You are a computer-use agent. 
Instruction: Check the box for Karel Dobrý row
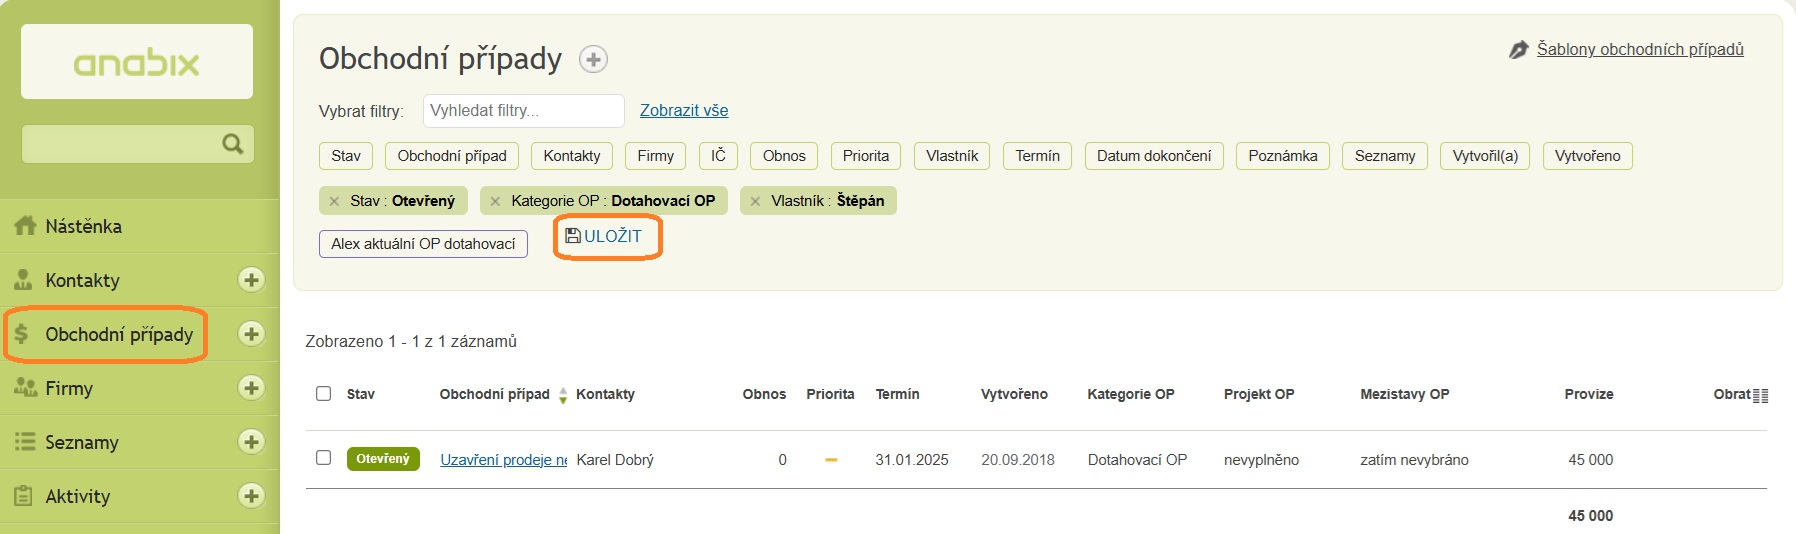323,458
